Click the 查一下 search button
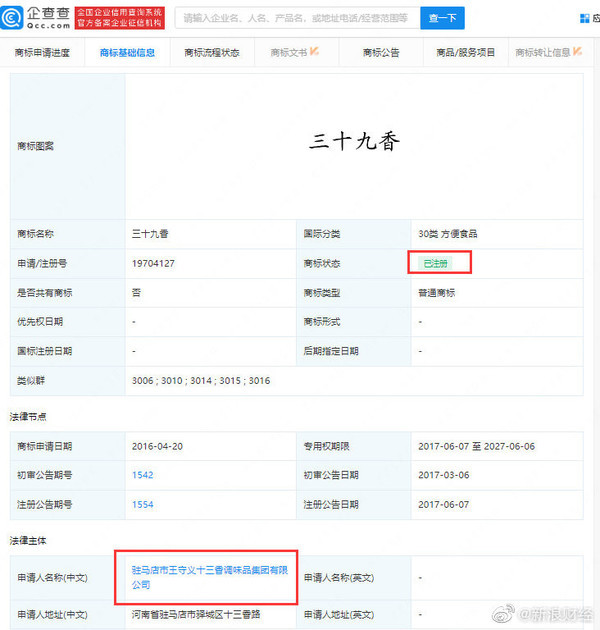600x630 pixels. (x=442, y=18)
